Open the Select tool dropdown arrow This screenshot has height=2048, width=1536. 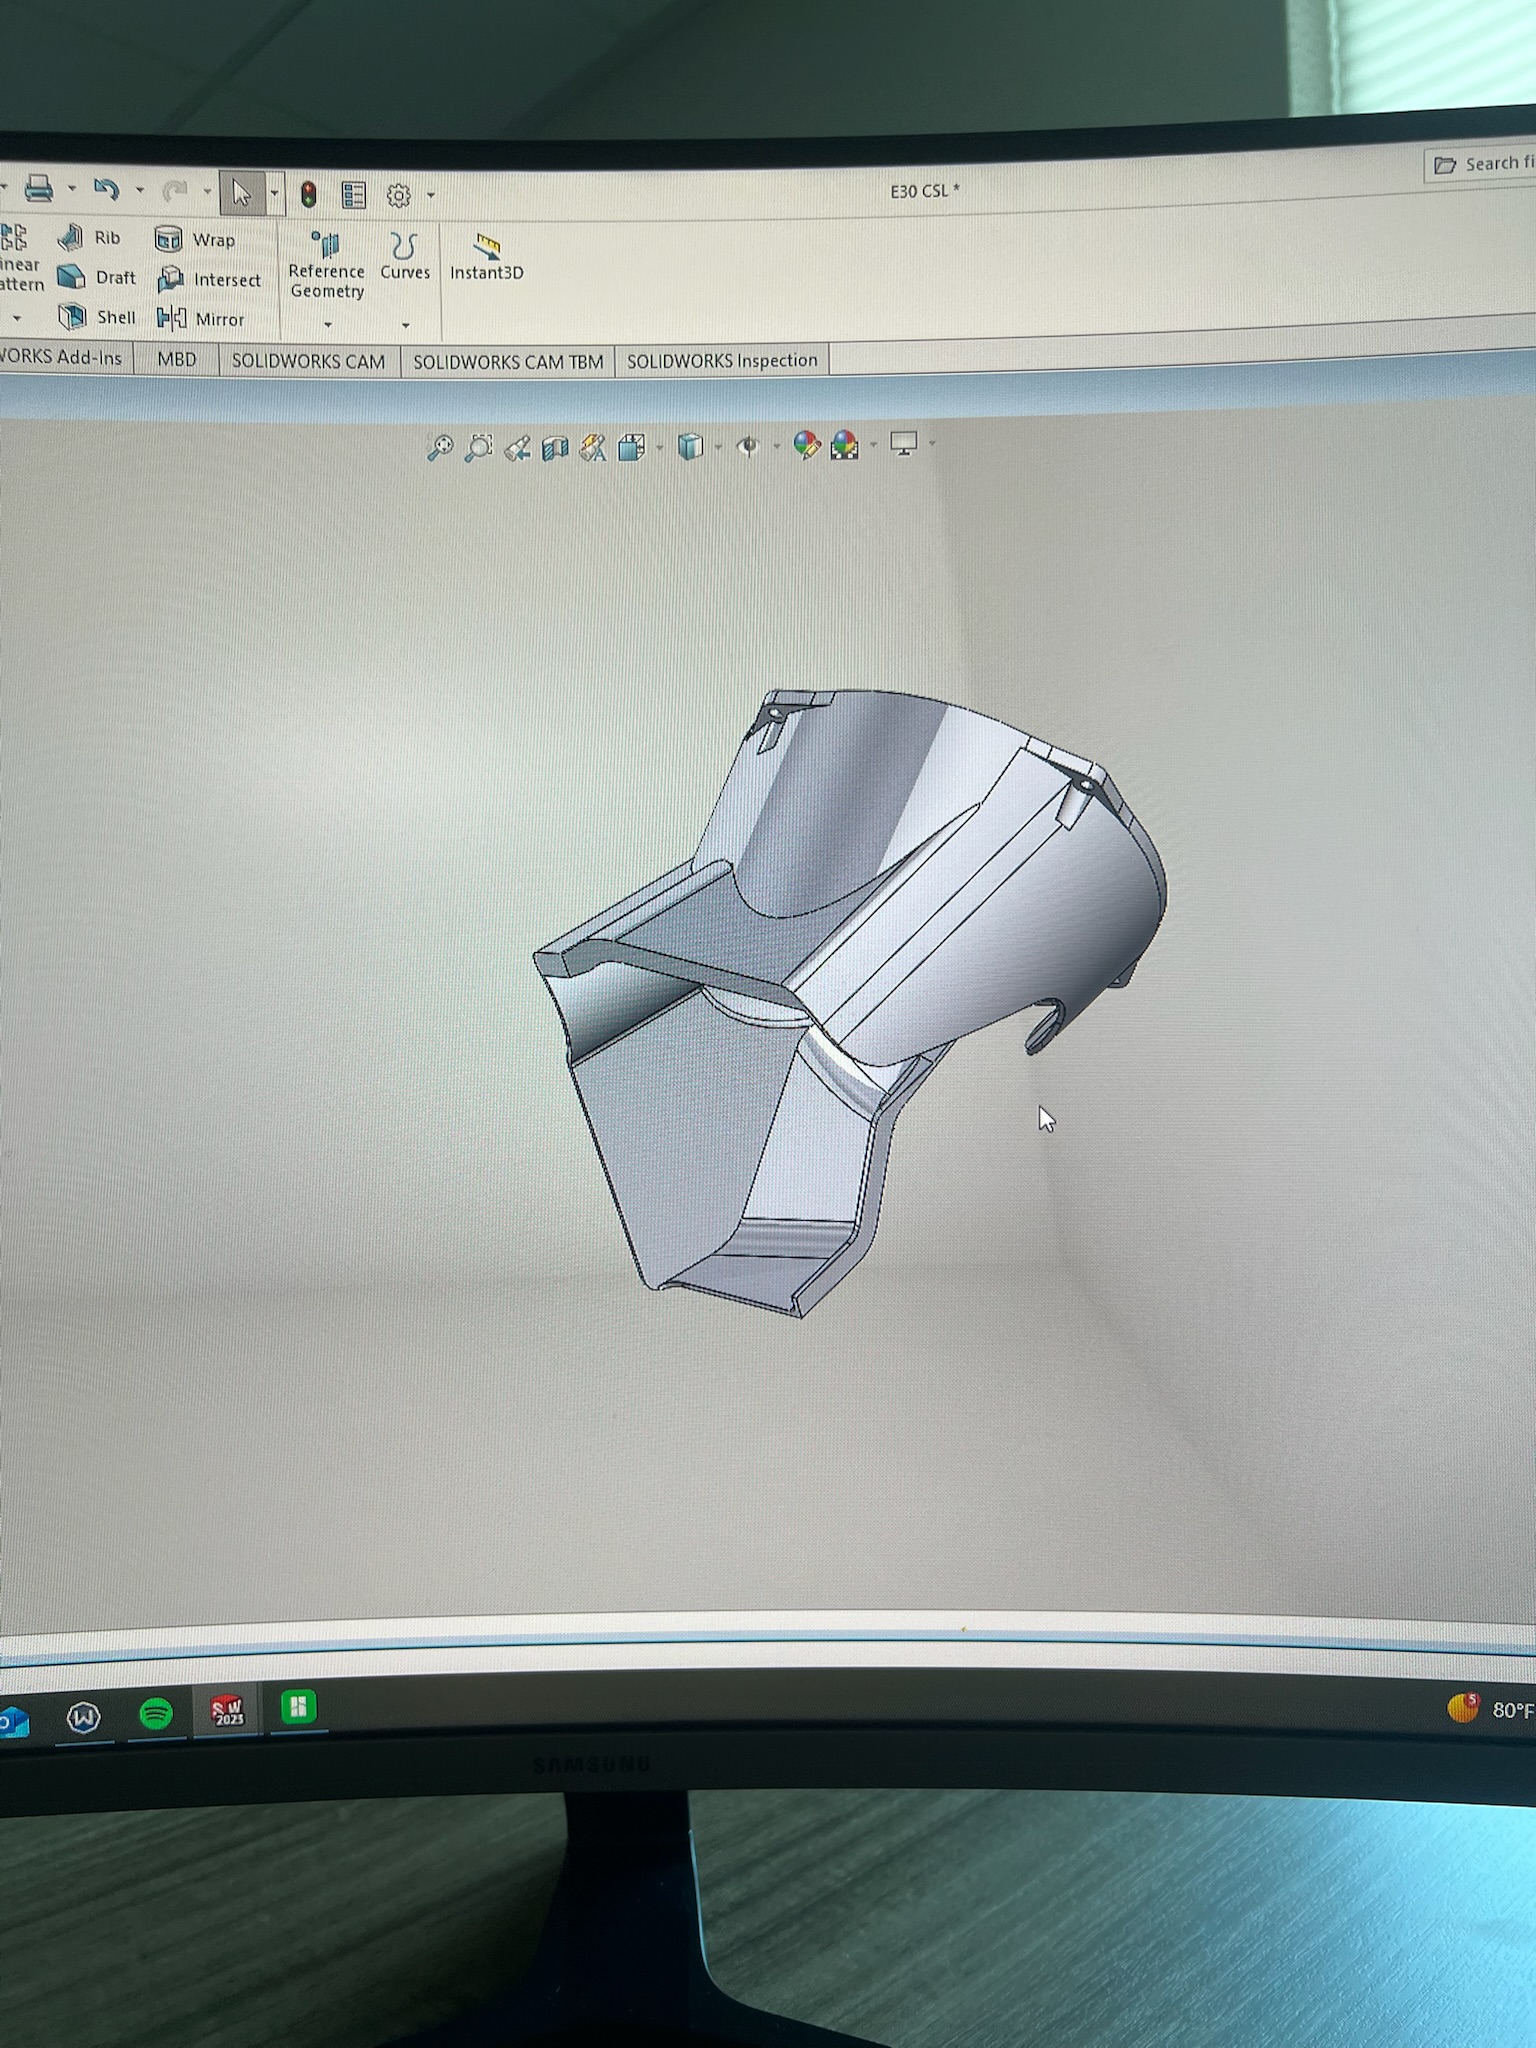click(x=274, y=193)
